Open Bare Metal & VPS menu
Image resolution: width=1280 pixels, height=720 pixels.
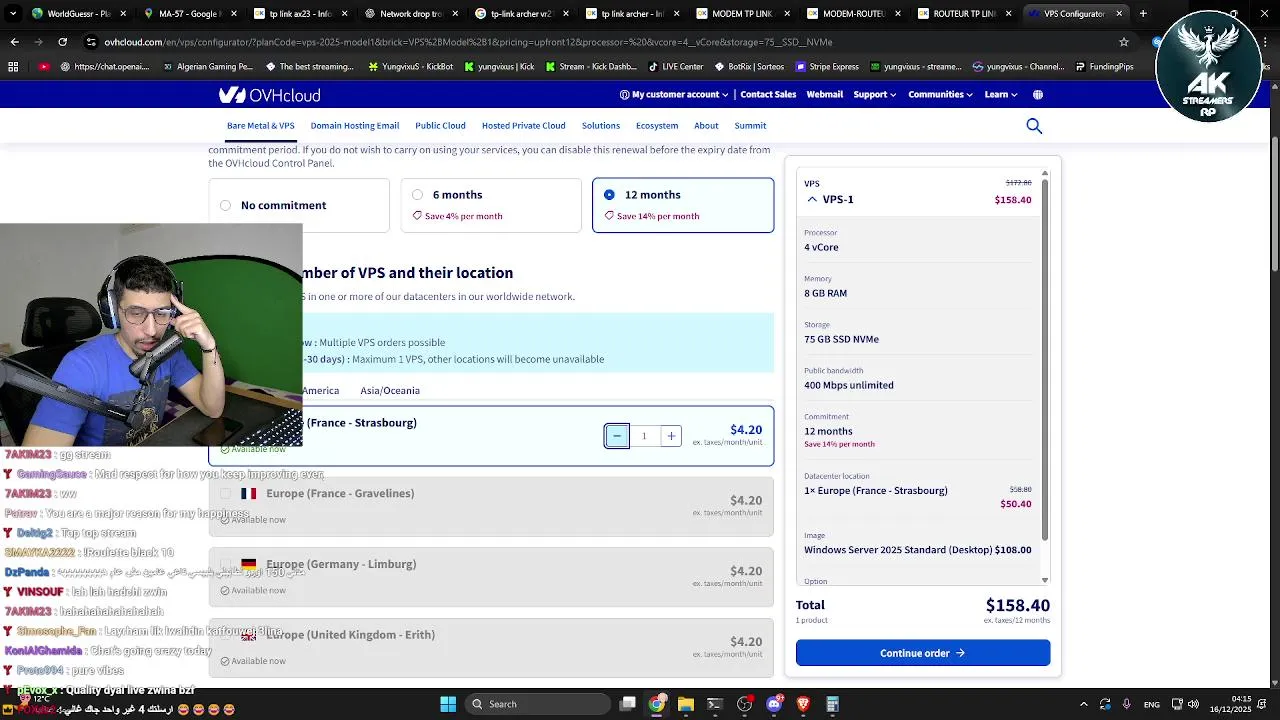click(x=260, y=126)
